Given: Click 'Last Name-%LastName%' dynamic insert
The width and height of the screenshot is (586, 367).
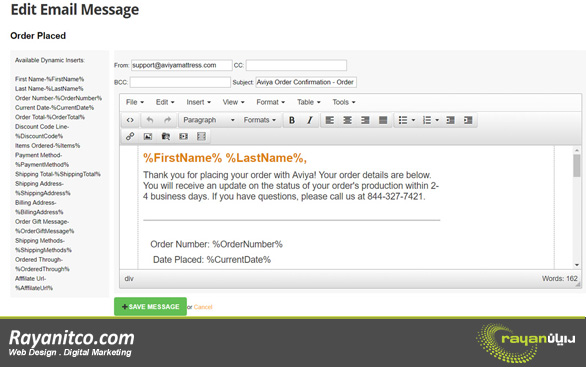Looking at the screenshot, I should (49, 89).
